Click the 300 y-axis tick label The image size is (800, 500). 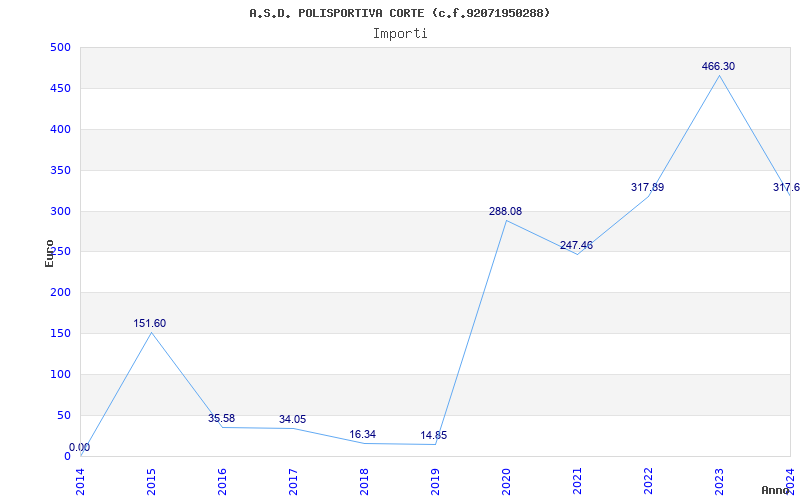click(60, 211)
